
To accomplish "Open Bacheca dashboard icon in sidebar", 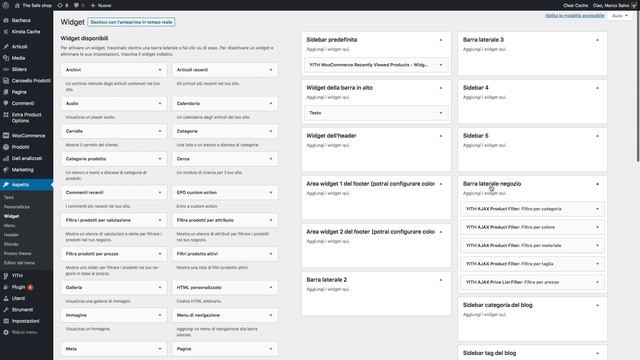I will click(x=6, y=20).
